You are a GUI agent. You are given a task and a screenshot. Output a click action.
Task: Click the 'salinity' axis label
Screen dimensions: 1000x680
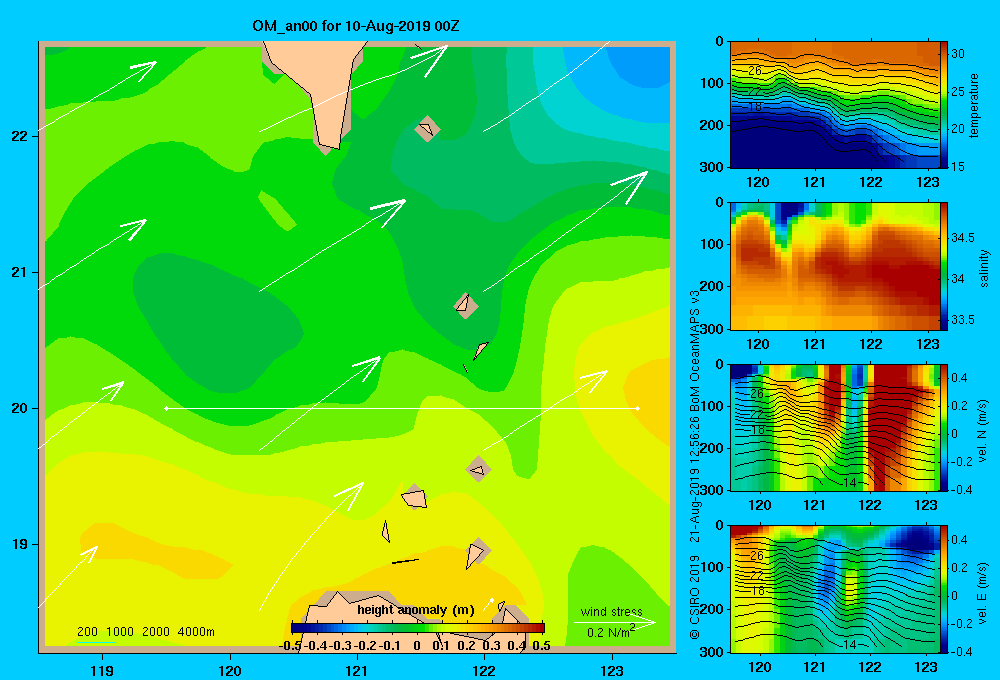[984, 268]
